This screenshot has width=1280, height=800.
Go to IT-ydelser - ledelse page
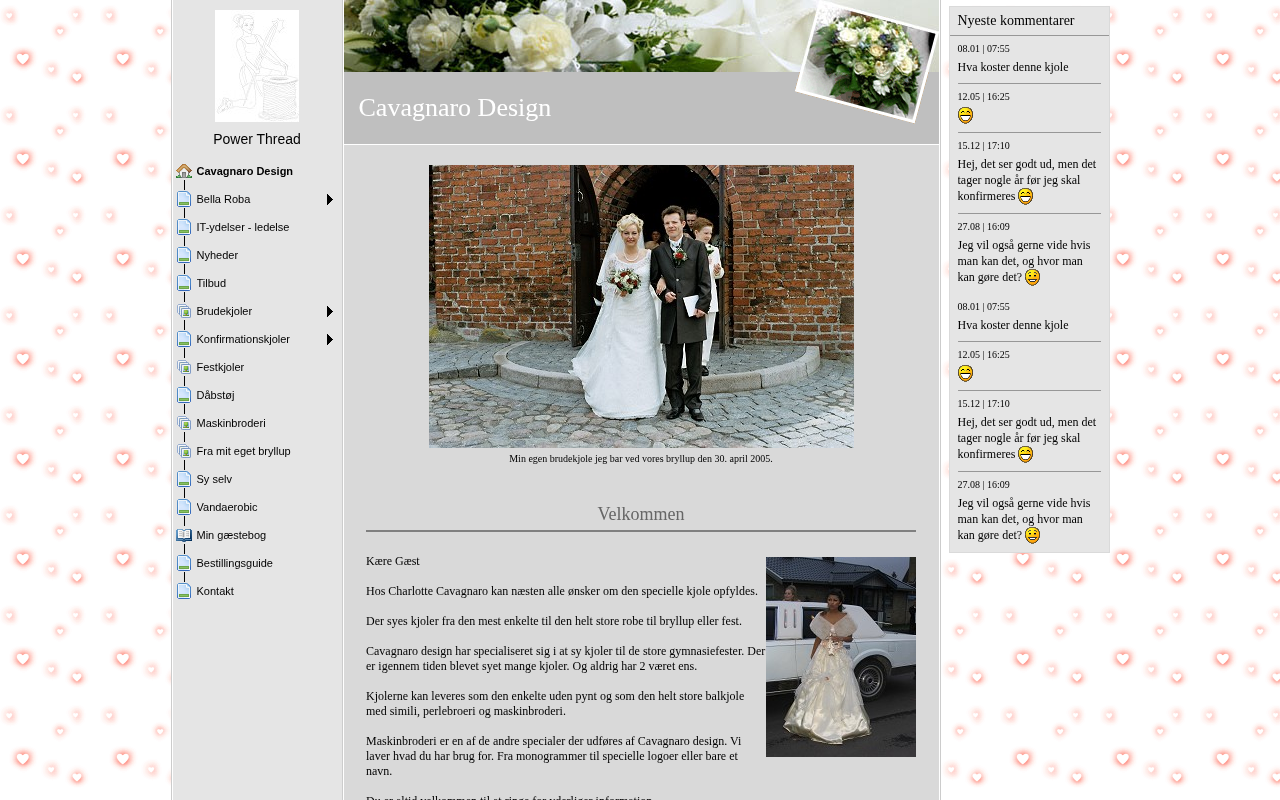242,227
